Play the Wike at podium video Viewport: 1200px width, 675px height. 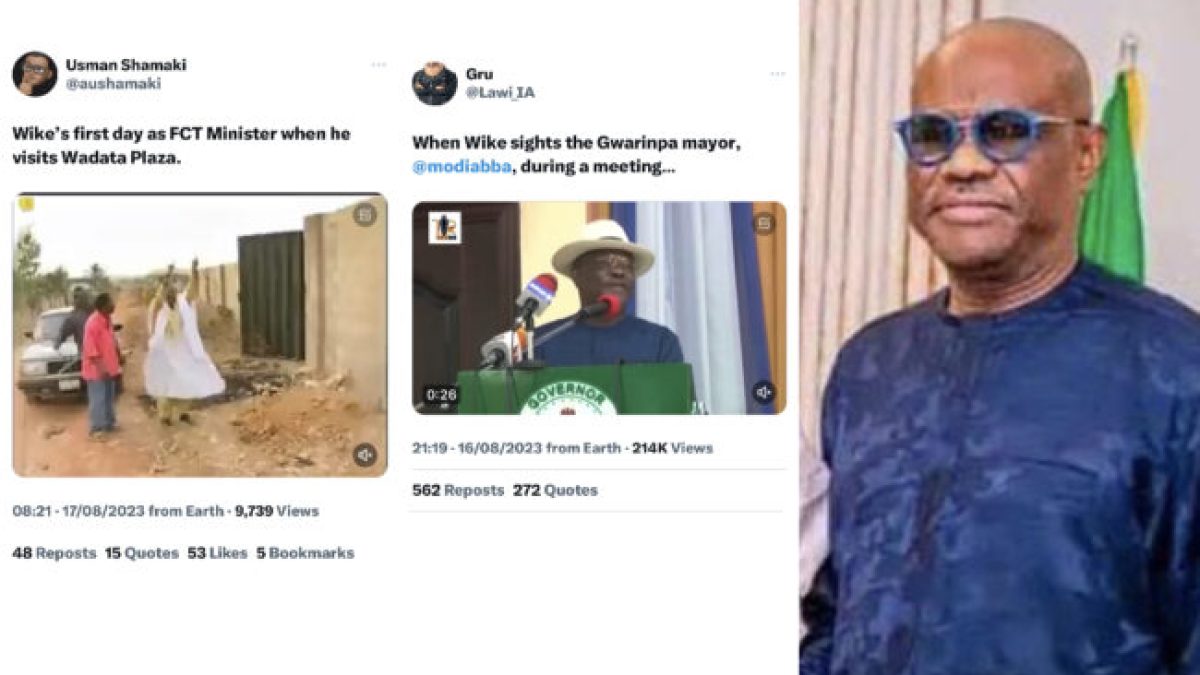pos(599,308)
